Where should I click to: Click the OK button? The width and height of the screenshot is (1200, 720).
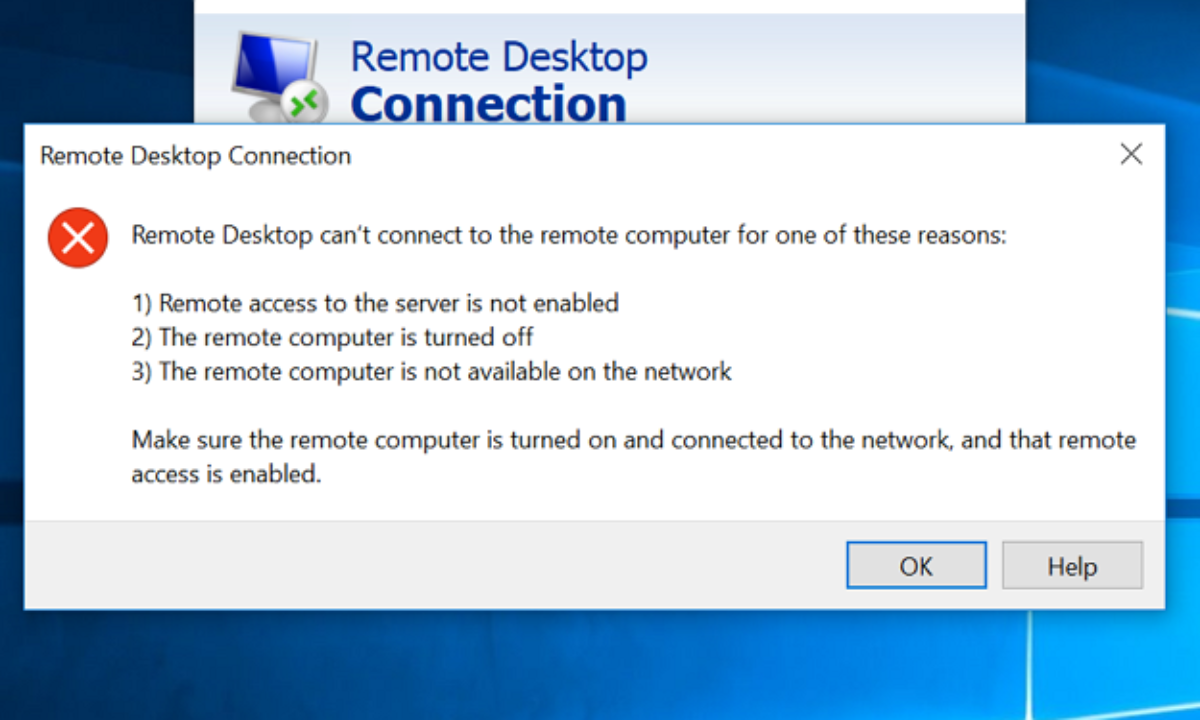(x=916, y=566)
